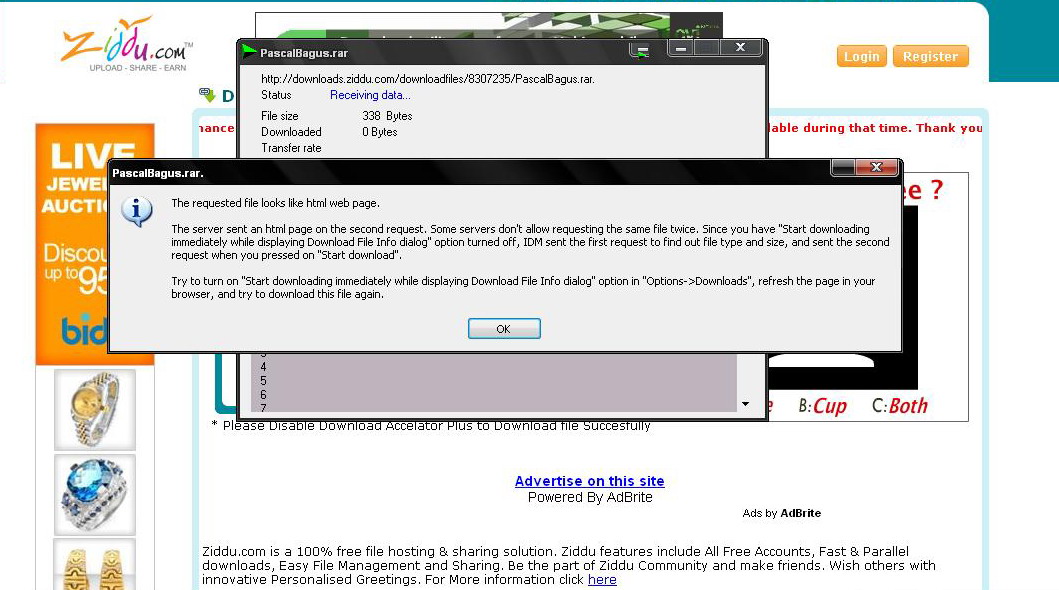
Task: Click the green download arrow icon beside page heading
Action: point(207,95)
